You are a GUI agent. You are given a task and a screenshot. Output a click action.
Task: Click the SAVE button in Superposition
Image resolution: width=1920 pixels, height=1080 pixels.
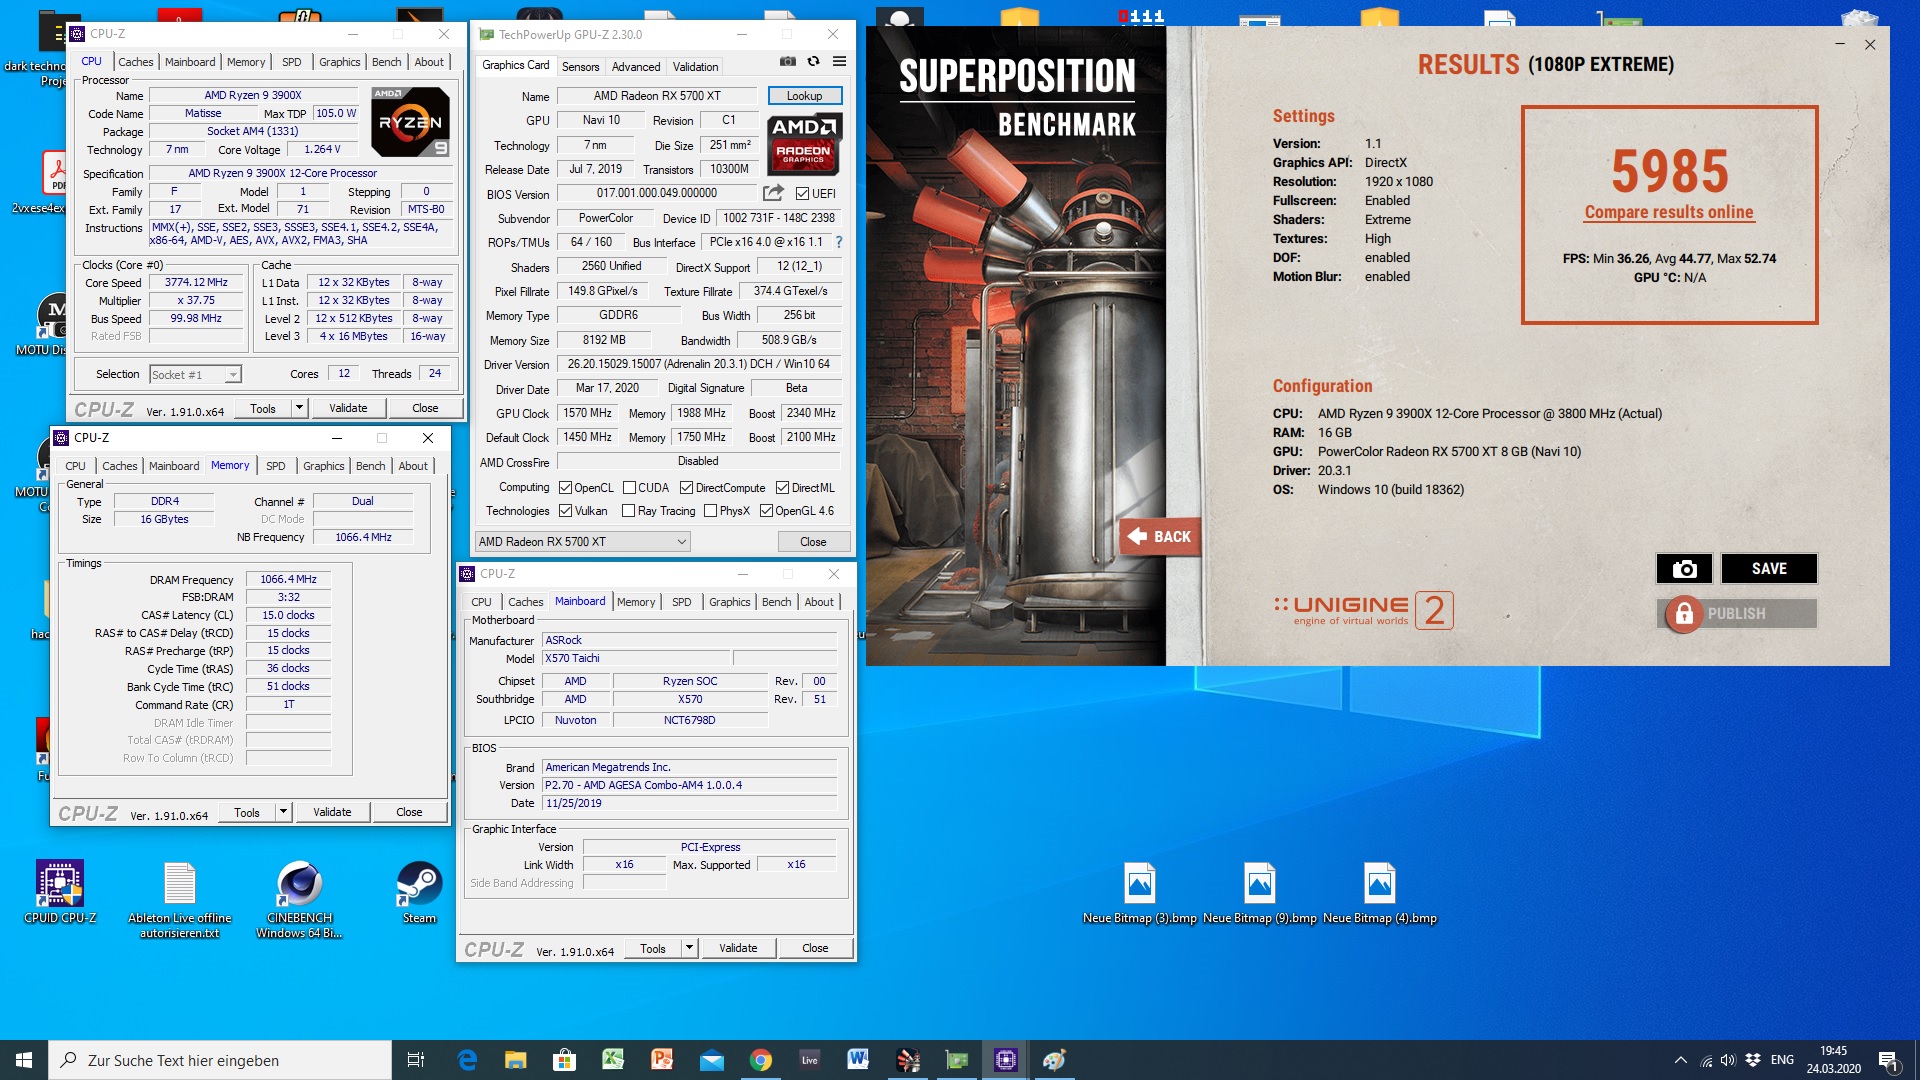(1769, 568)
